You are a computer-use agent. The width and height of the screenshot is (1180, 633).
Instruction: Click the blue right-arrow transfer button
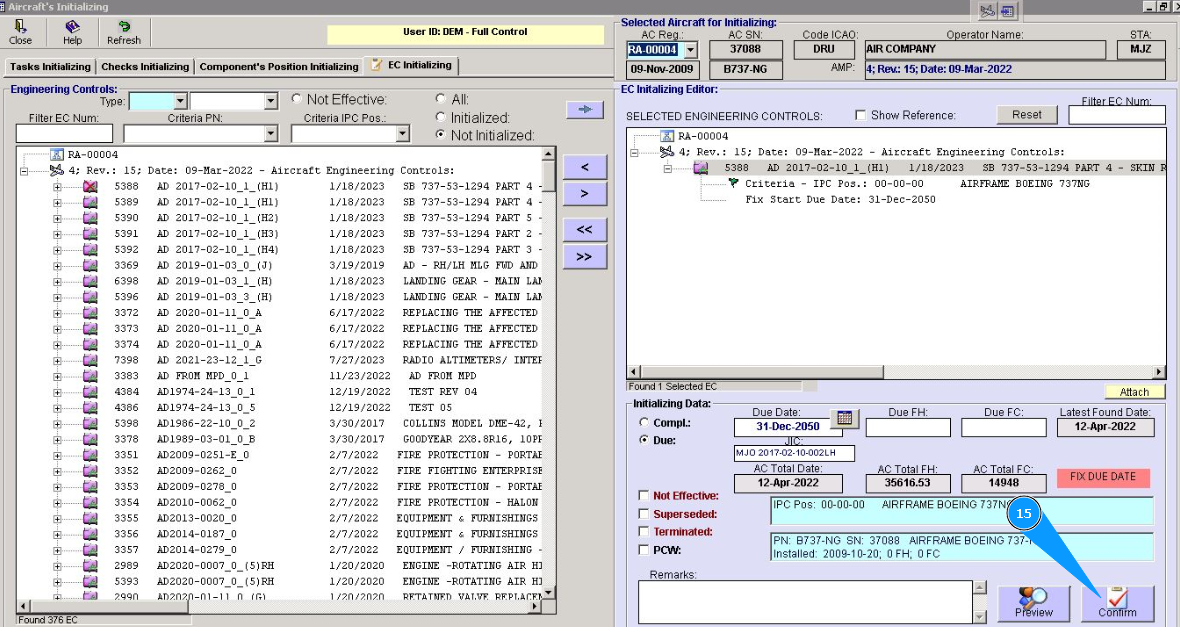584,109
